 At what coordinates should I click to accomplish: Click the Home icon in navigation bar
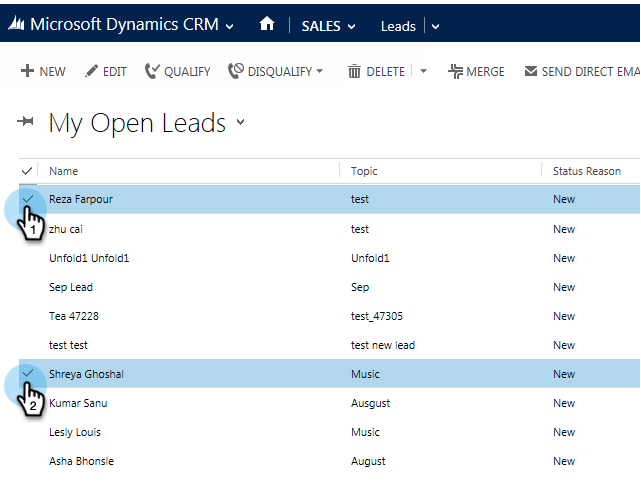pyautogui.click(x=267, y=25)
